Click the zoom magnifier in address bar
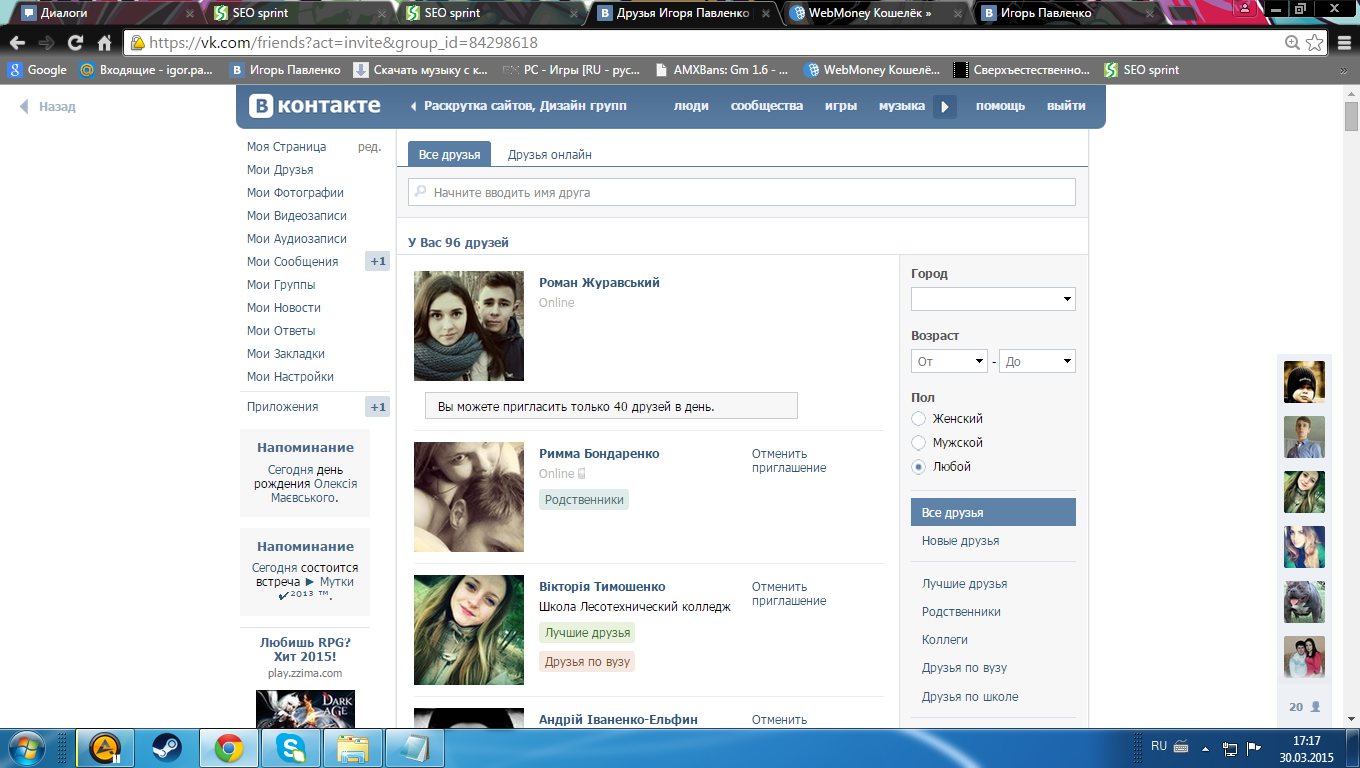 click(1292, 43)
